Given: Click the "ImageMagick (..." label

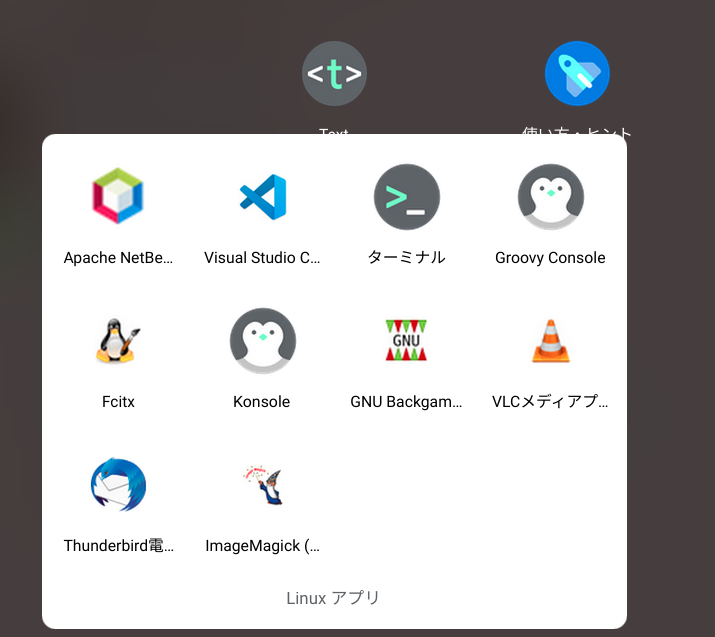Looking at the screenshot, I should [x=262, y=546].
